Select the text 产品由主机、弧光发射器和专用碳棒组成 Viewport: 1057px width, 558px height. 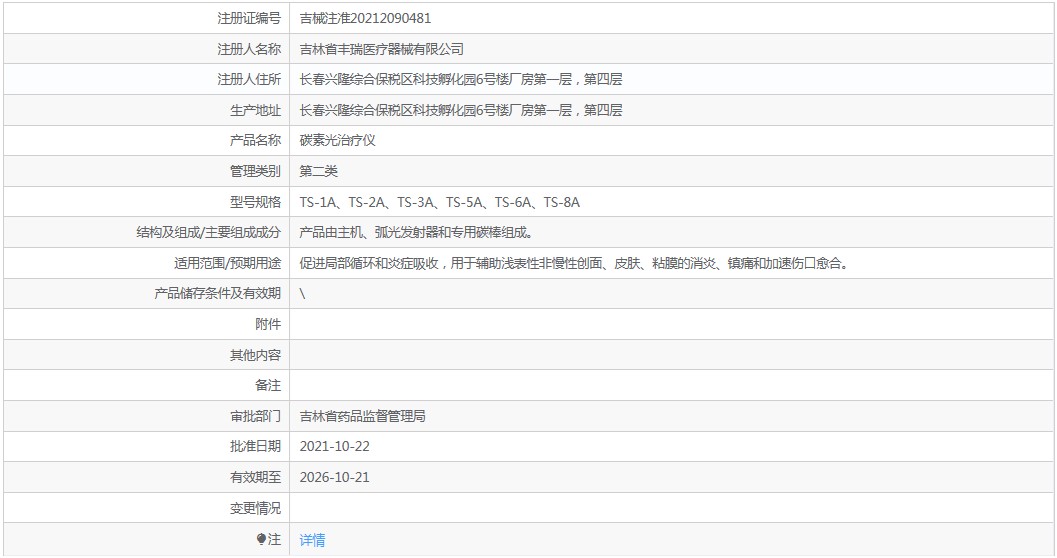pyautogui.click(x=417, y=232)
